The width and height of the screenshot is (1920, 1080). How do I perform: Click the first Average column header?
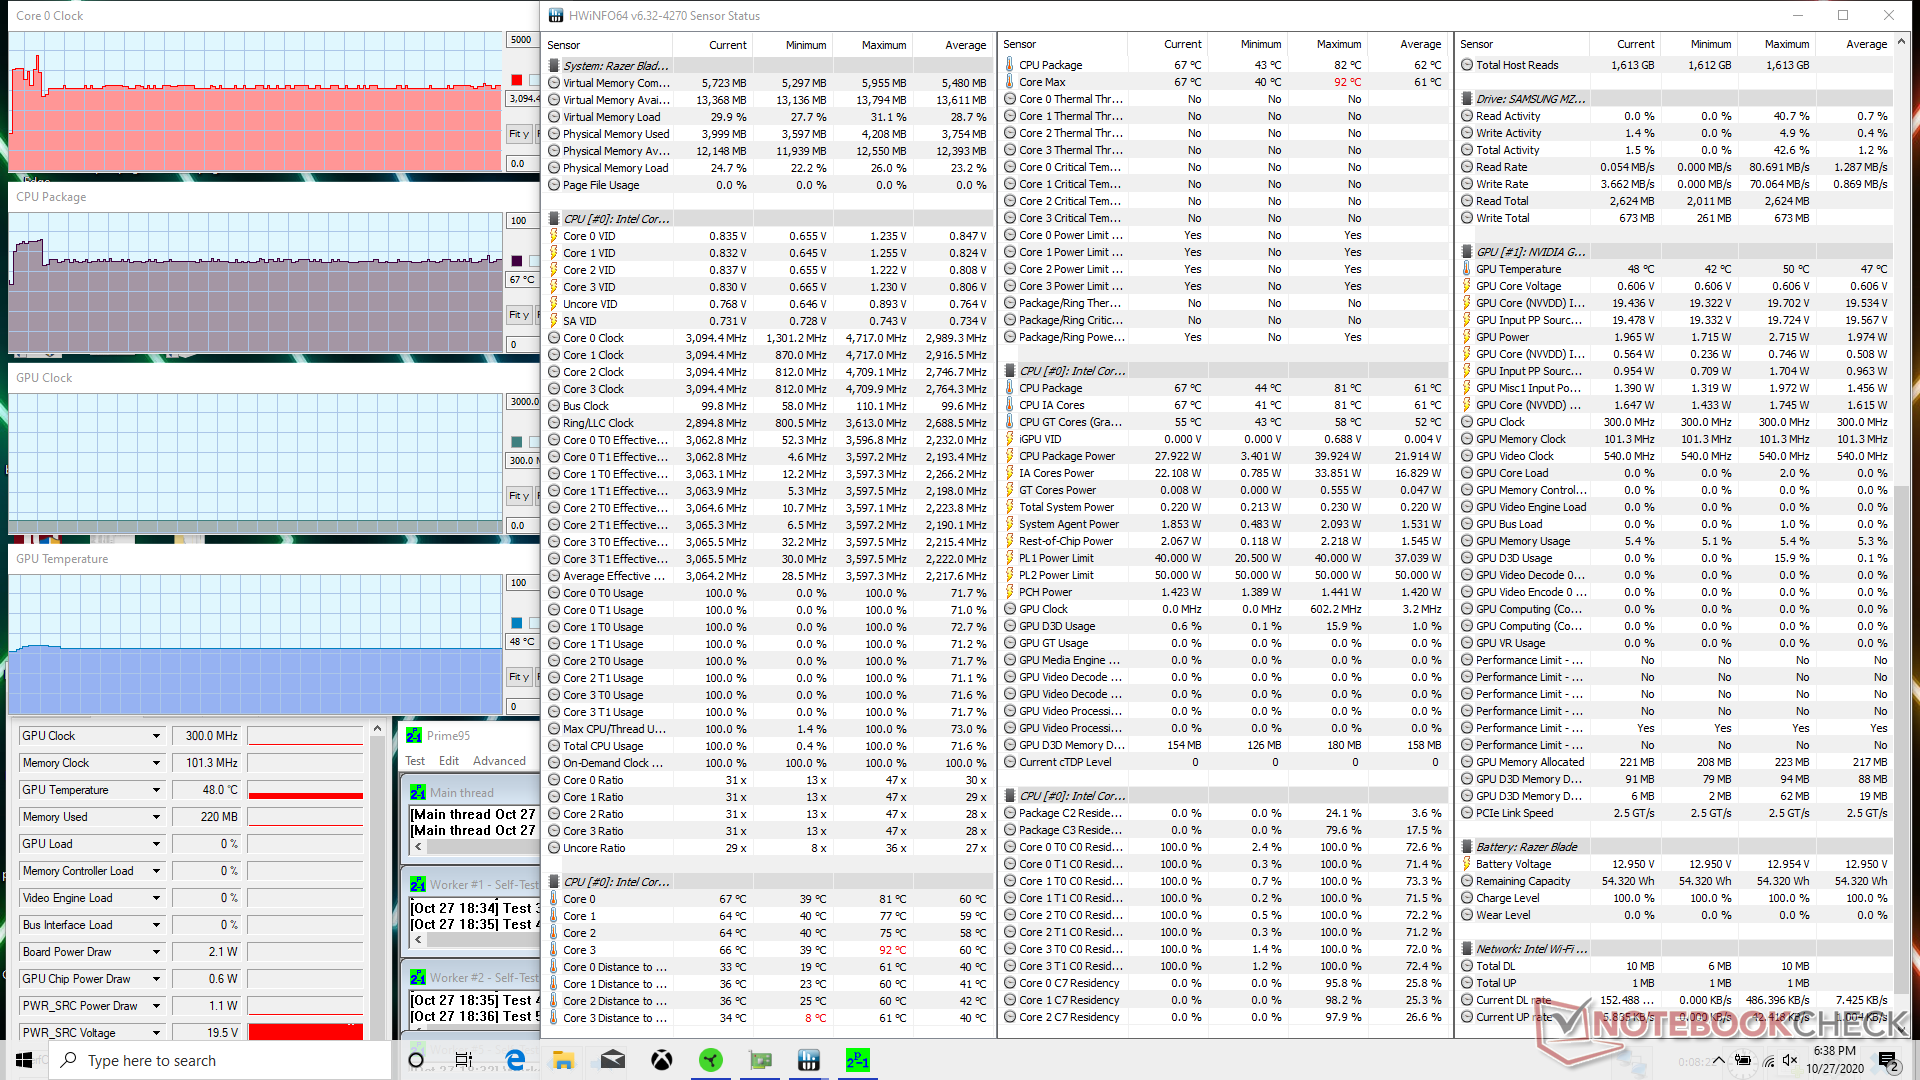coord(952,45)
